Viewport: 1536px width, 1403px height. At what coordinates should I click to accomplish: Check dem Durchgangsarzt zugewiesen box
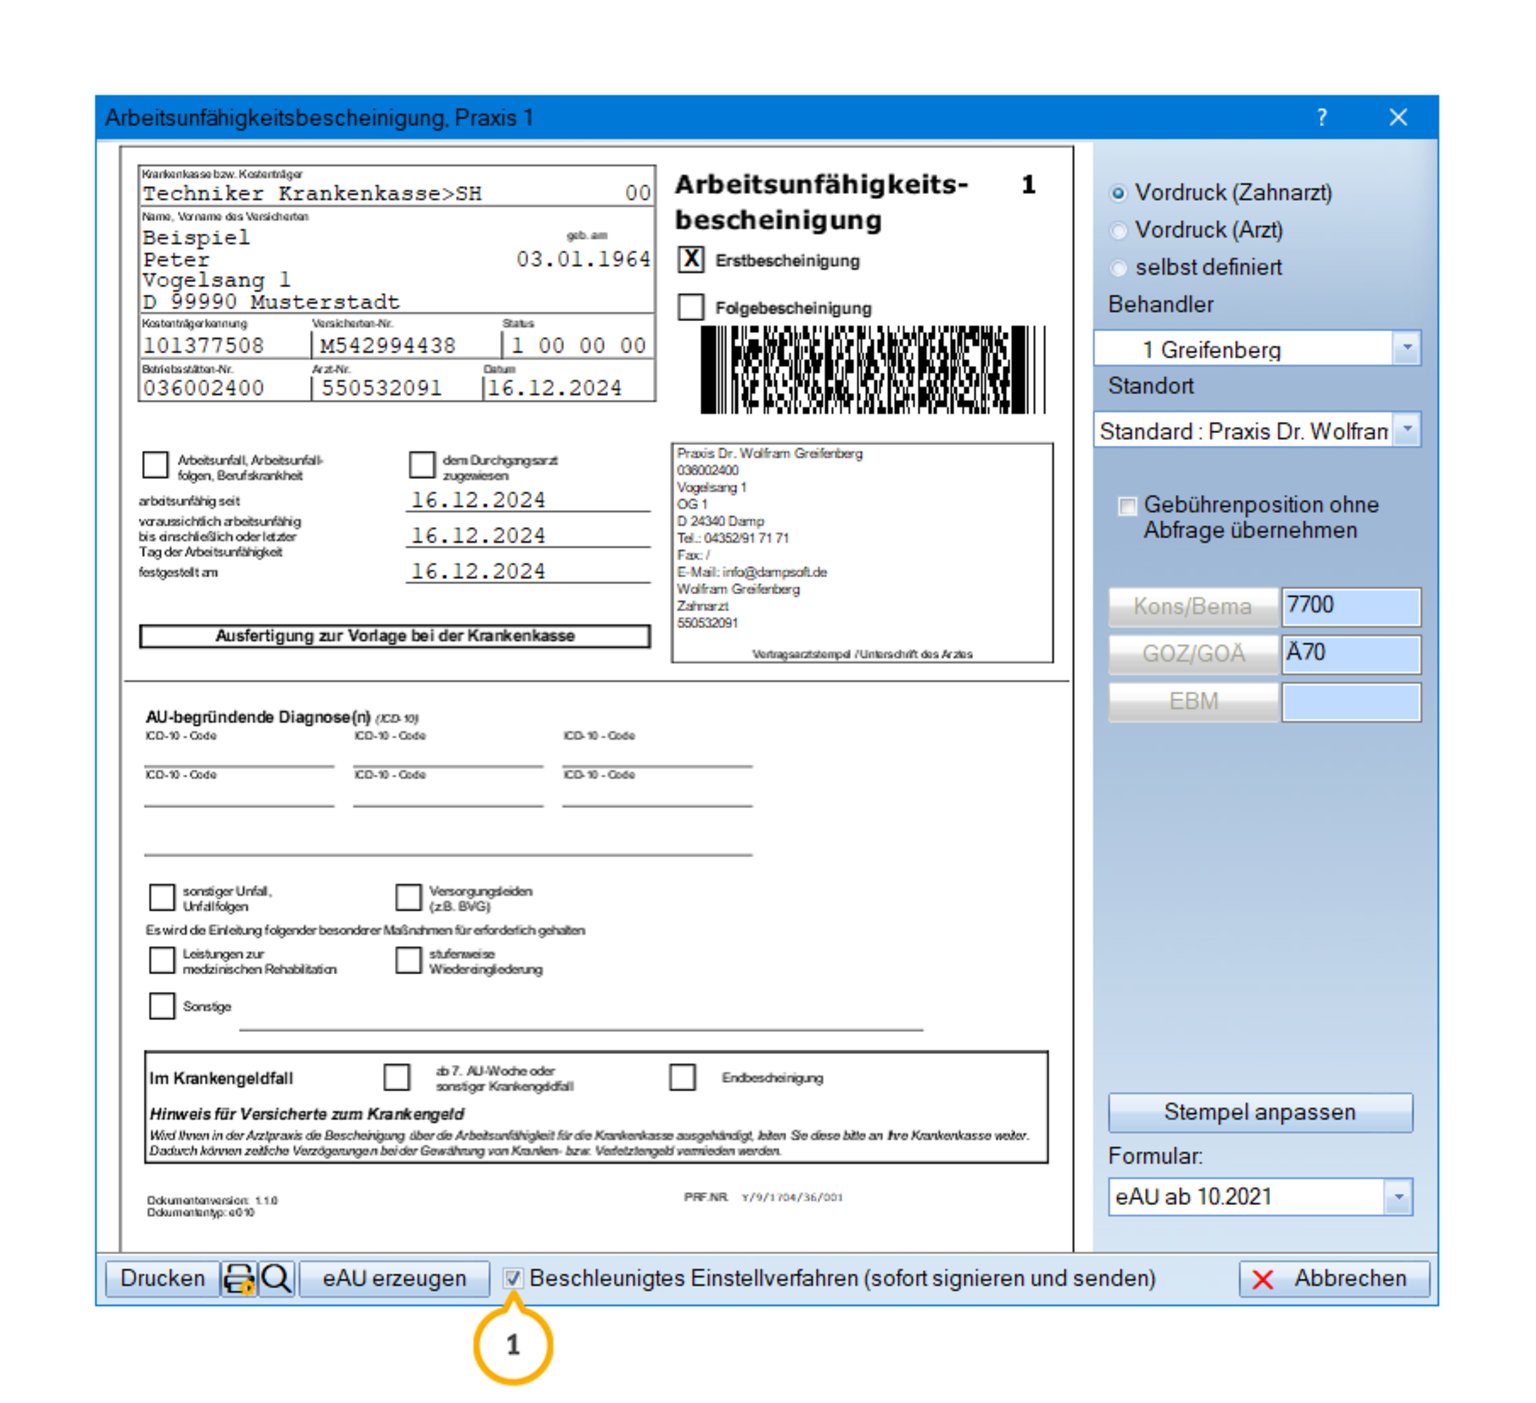pyautogui.click(x=422, y=465)
